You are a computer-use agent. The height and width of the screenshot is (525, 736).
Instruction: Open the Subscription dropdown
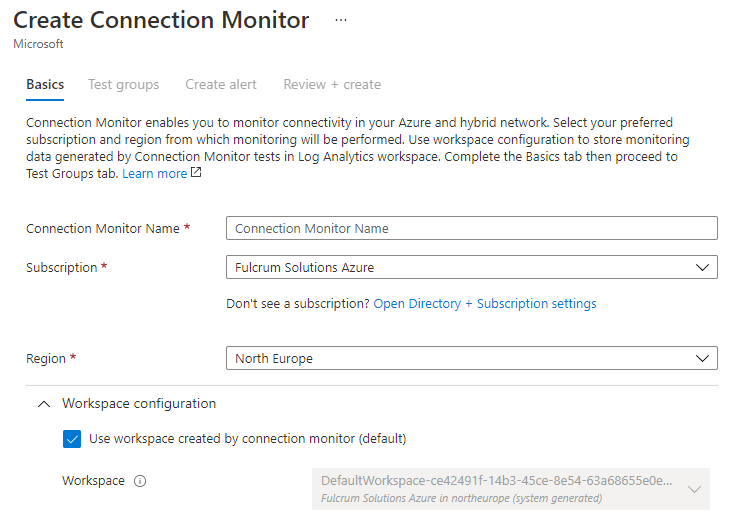[x=471, y=267]
